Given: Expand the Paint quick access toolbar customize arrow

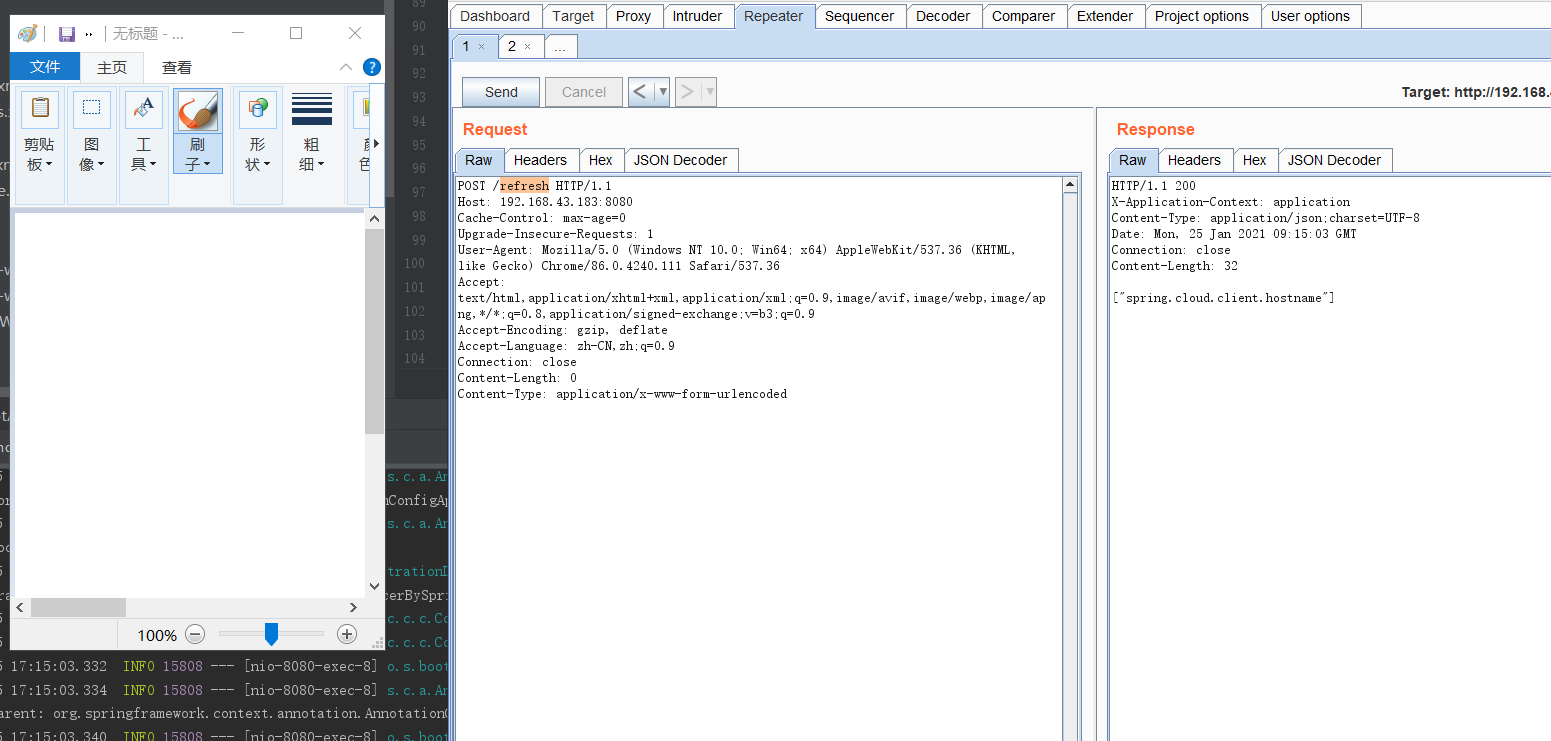Looking at the screenshot, I should point(89,34).
